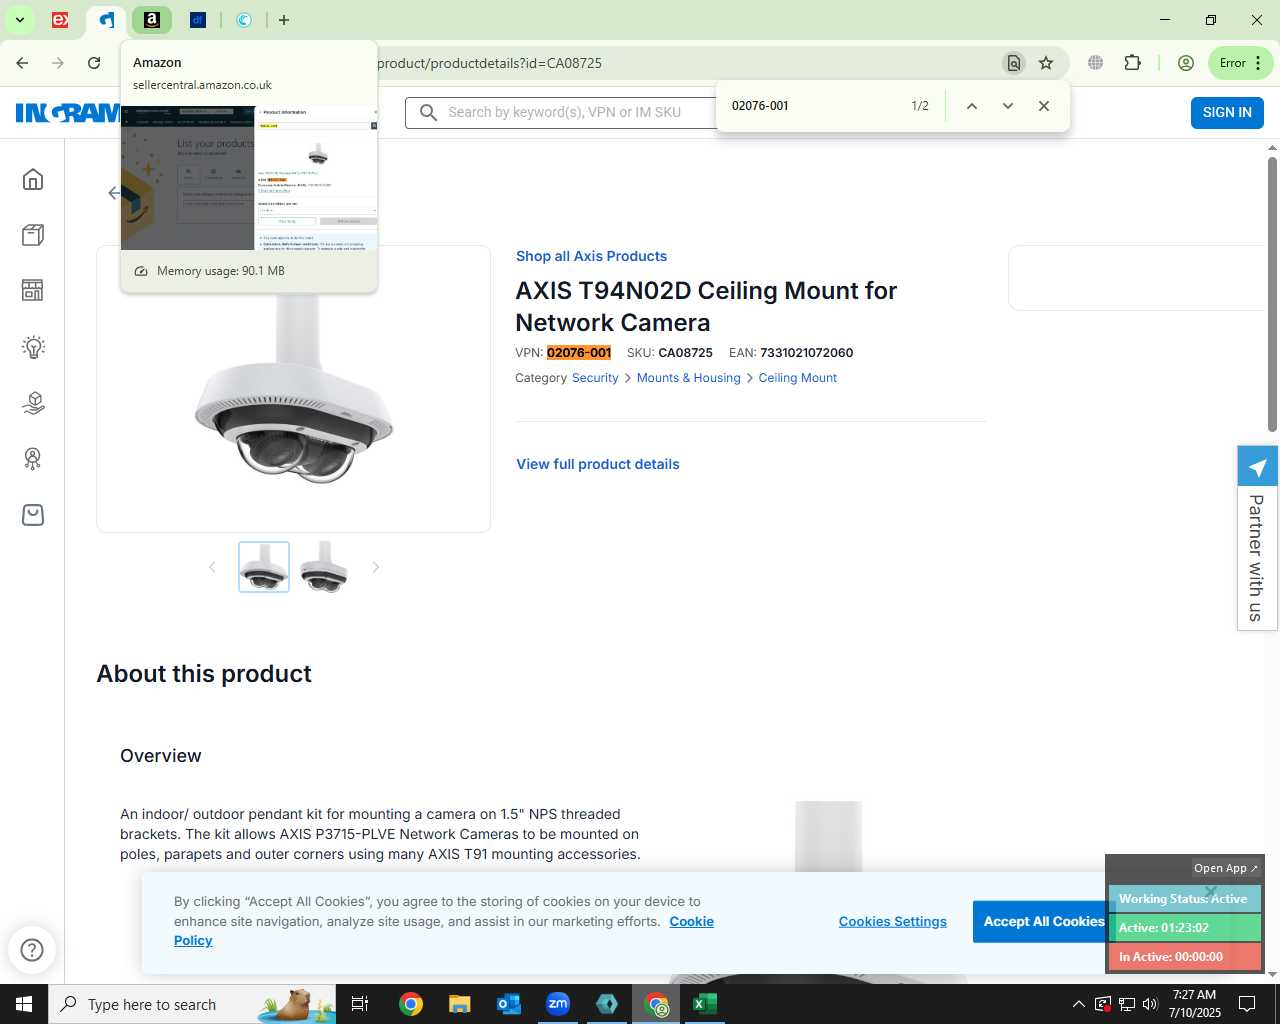The height and width of the screenshot is (1024, 1280).
Task: Open the storefront icon in left sidebar
Action: click(33, 290)
